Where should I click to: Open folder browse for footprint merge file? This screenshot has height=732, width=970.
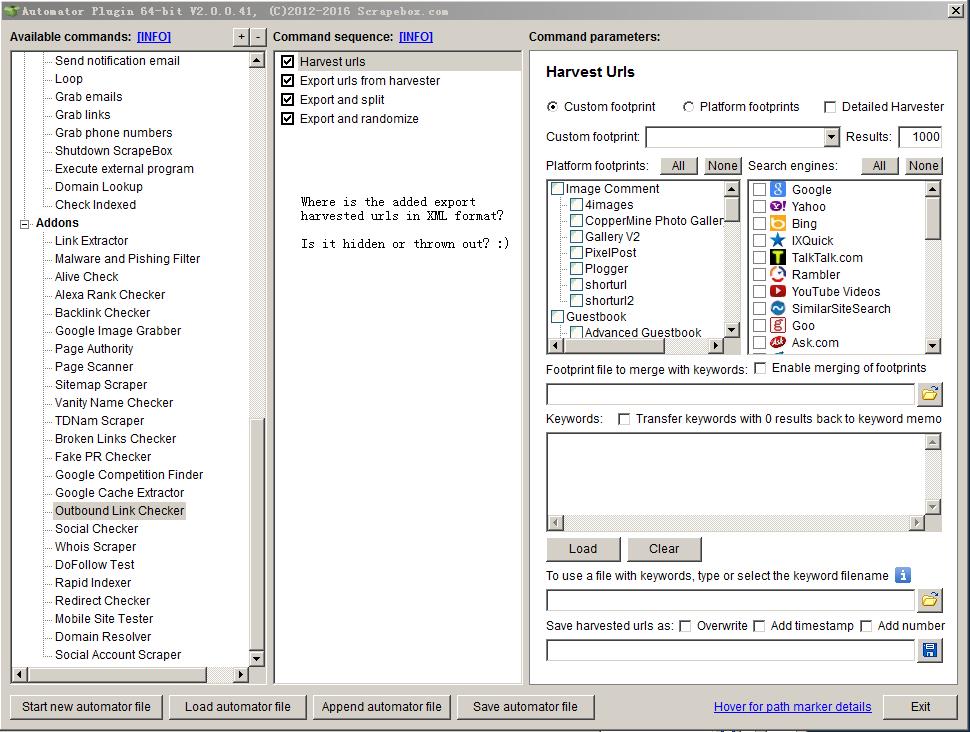coord(930,394)
